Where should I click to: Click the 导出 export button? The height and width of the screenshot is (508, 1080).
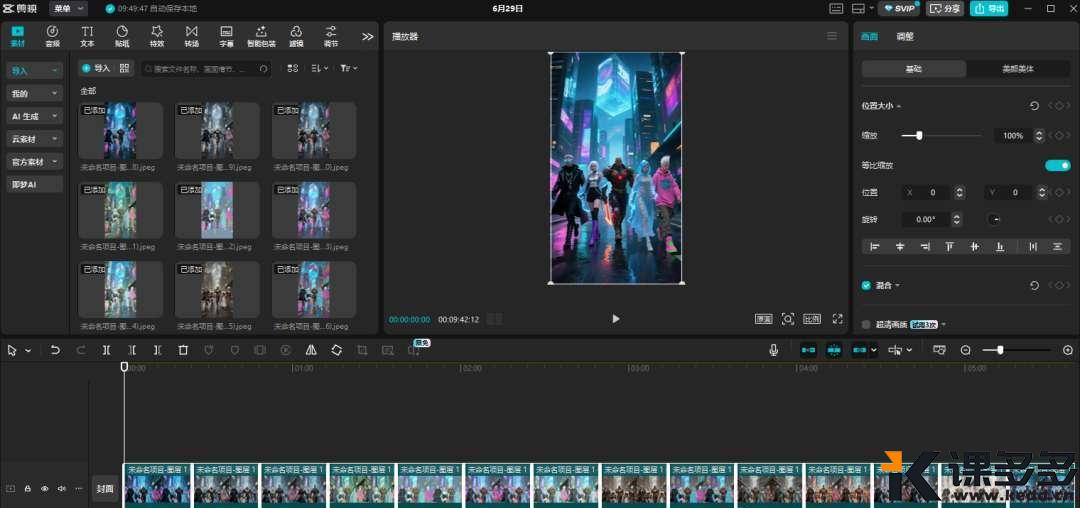coord(988,8)
